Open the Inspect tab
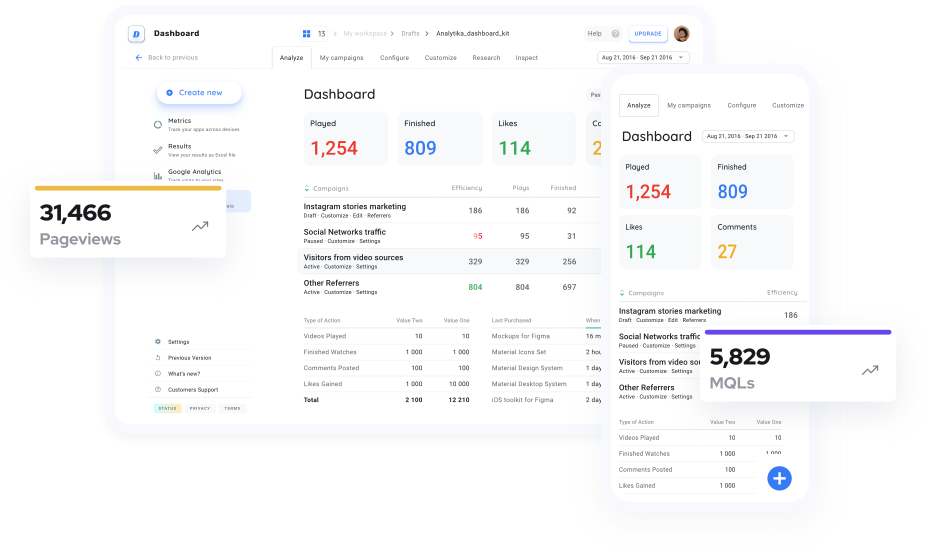This screenshot has height=553, width=927. [526, 58]
